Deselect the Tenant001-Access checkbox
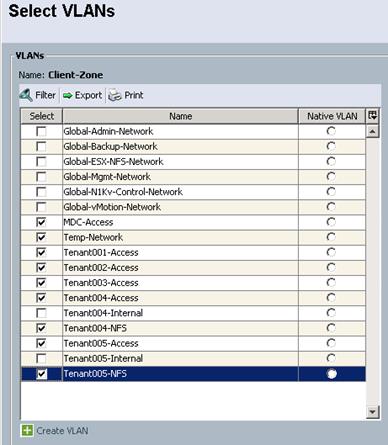This screenshot has height=445, width=388. click(x=41, y=253)
